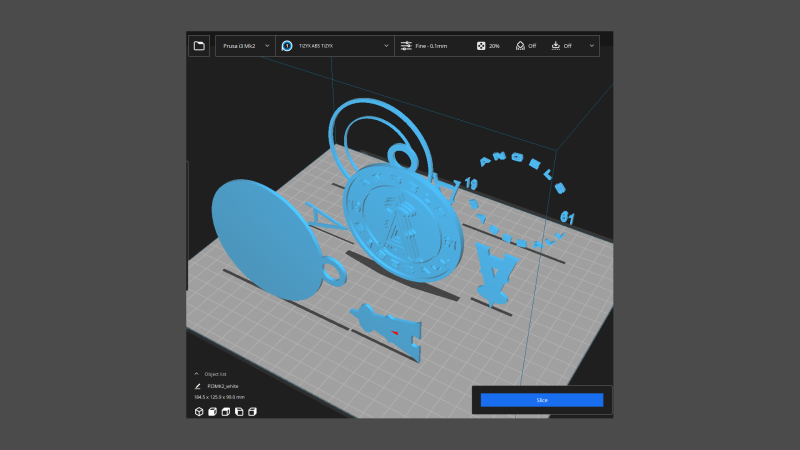This screenshot has width=800, height=450.
Task: Open the file folder icon
Action: [x=199, y=46]
